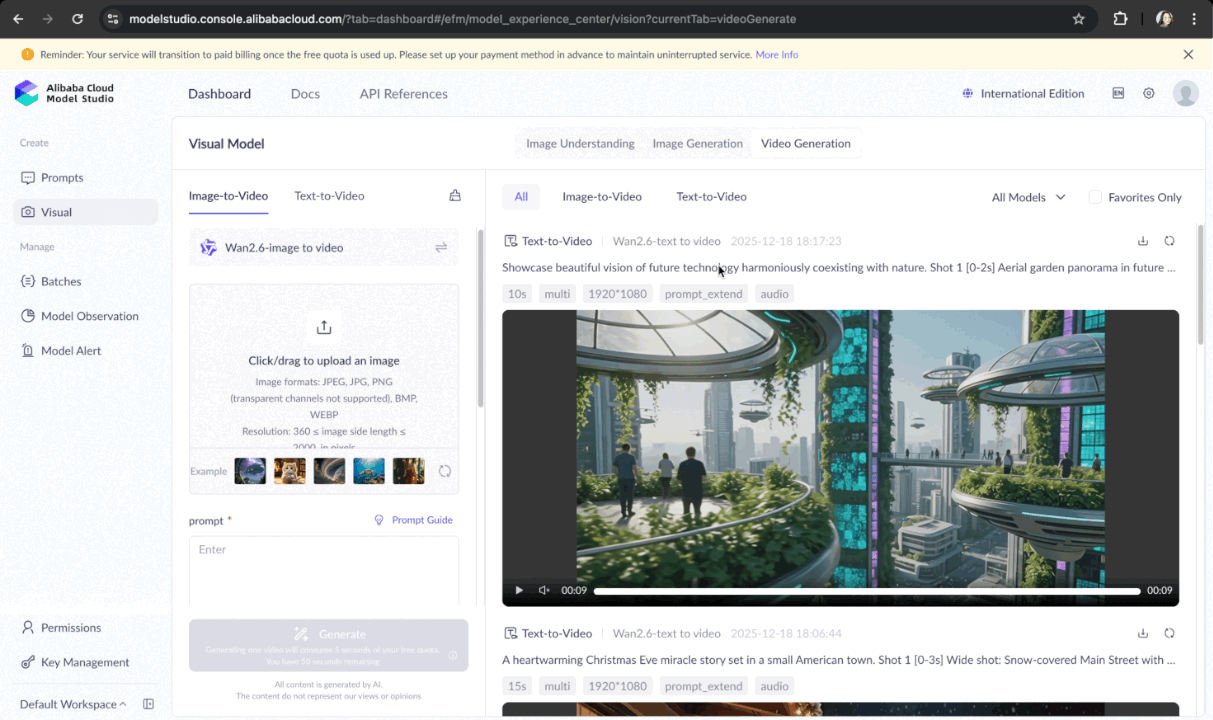Image resolution: width=1213 pixels, height=720 pixels.
Task: Open the Default Workspace switcher
Action: (x=73, y=704)
